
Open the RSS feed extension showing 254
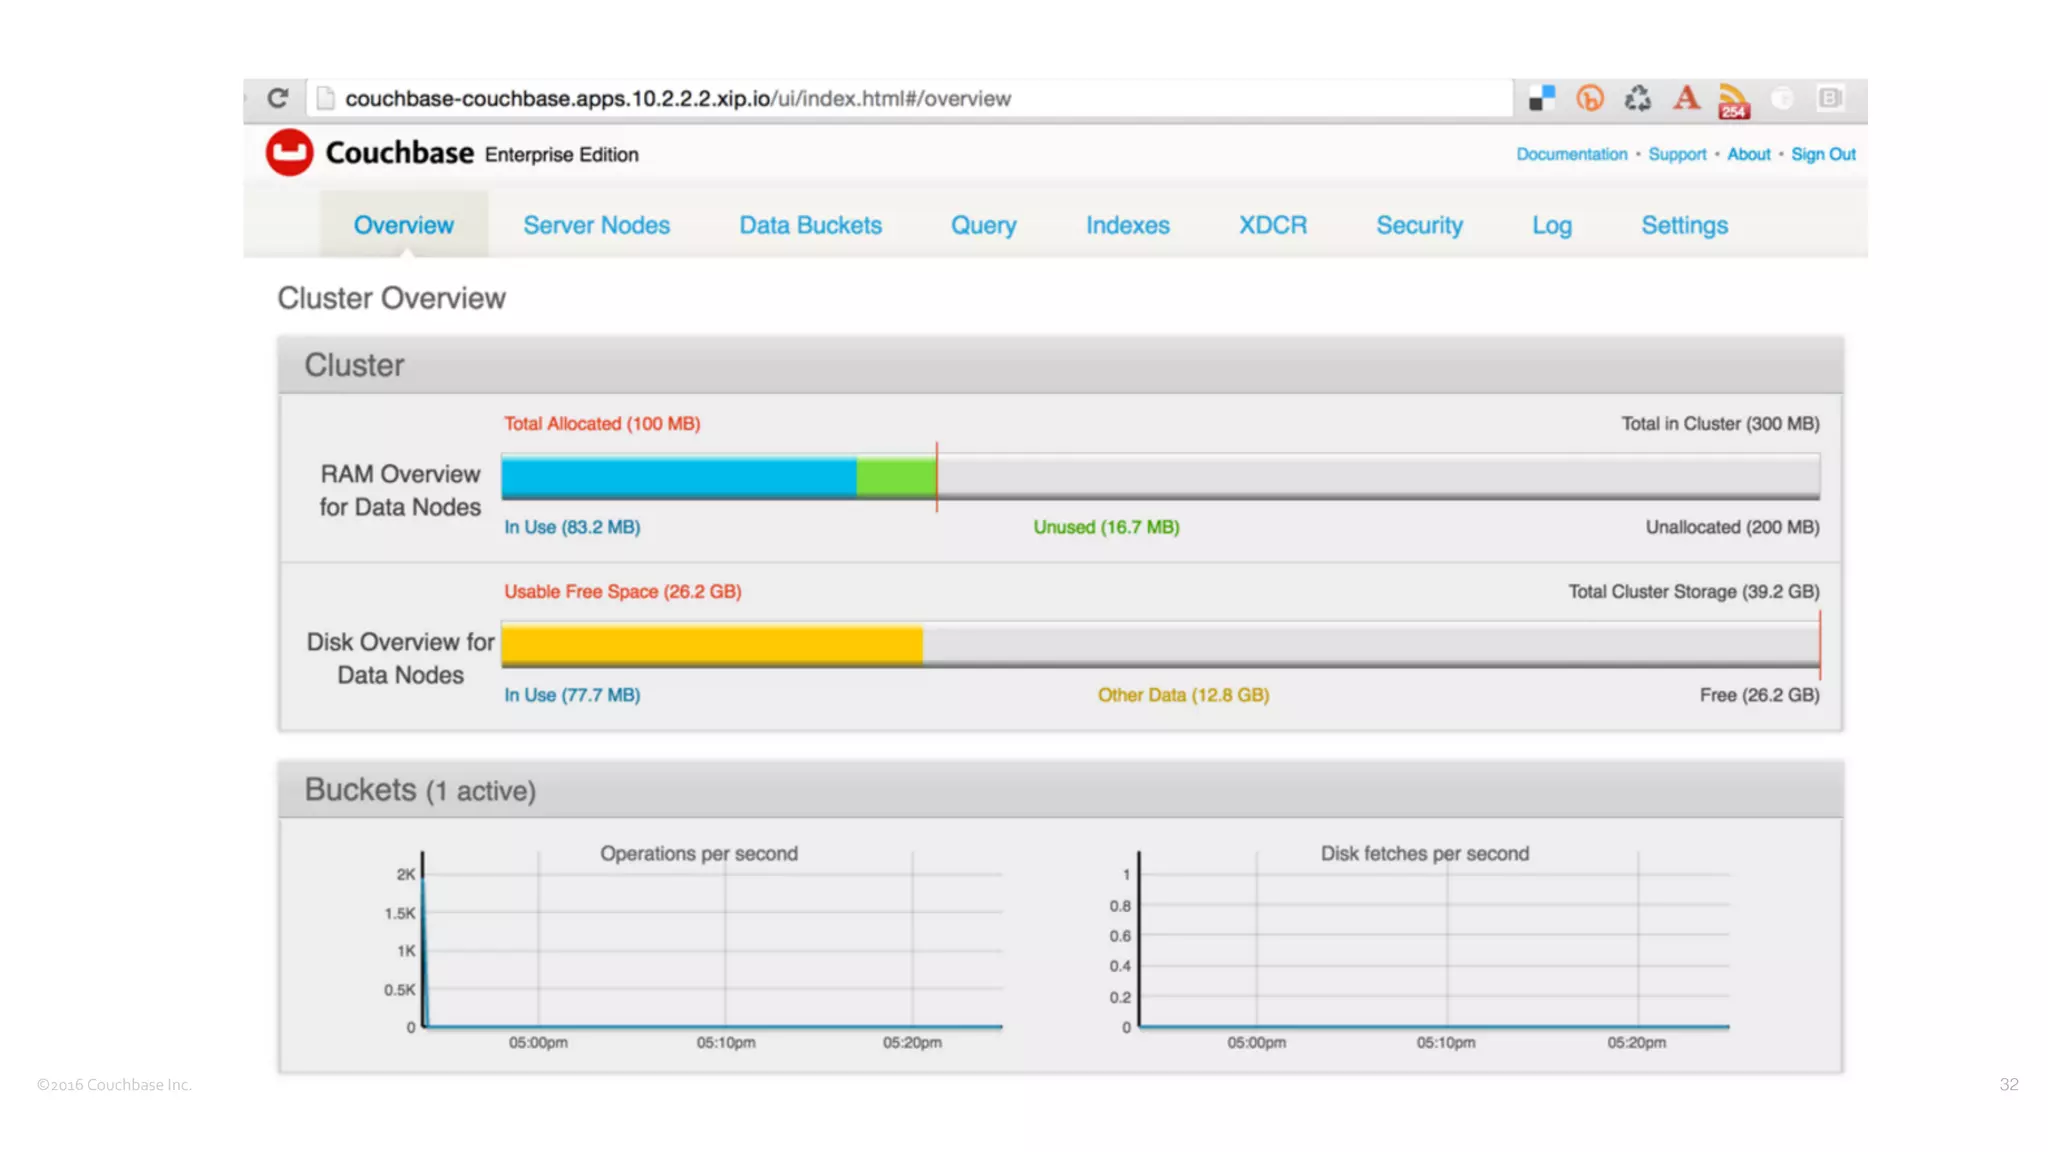point(1734,100)
